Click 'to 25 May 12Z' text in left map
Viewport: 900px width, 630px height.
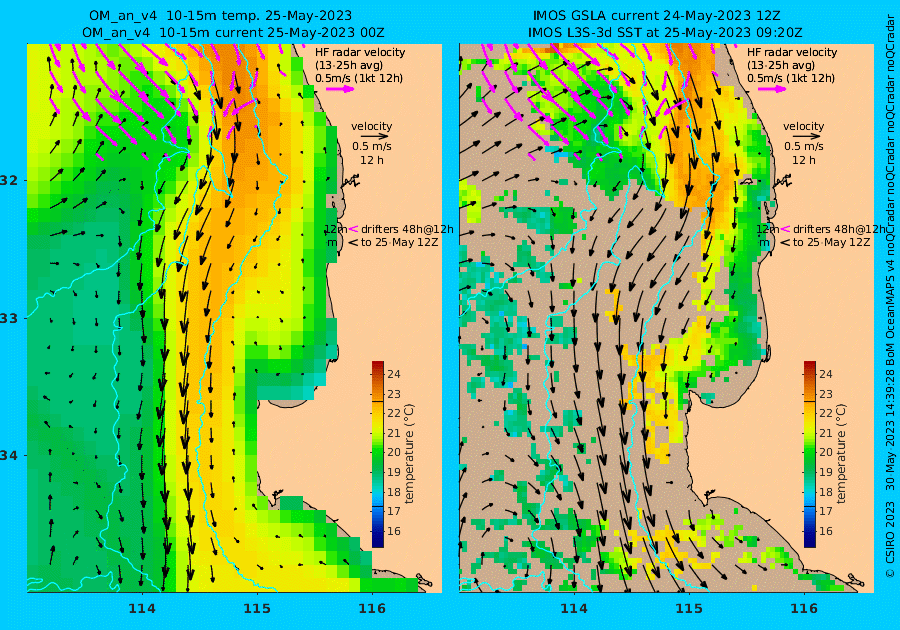(x=399, y=242)
